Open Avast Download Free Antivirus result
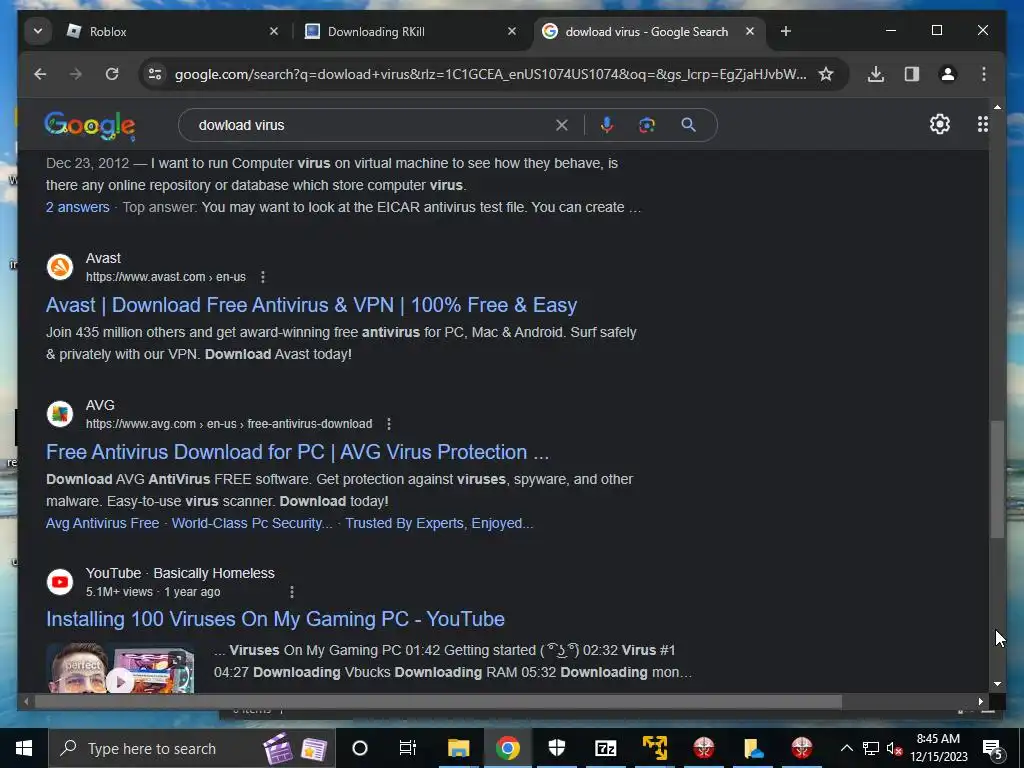Viewport: 1024px width, 768px height. 312,305
